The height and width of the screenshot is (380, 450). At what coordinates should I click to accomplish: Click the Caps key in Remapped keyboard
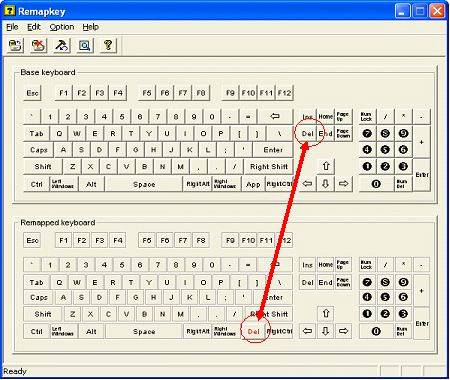39,297
